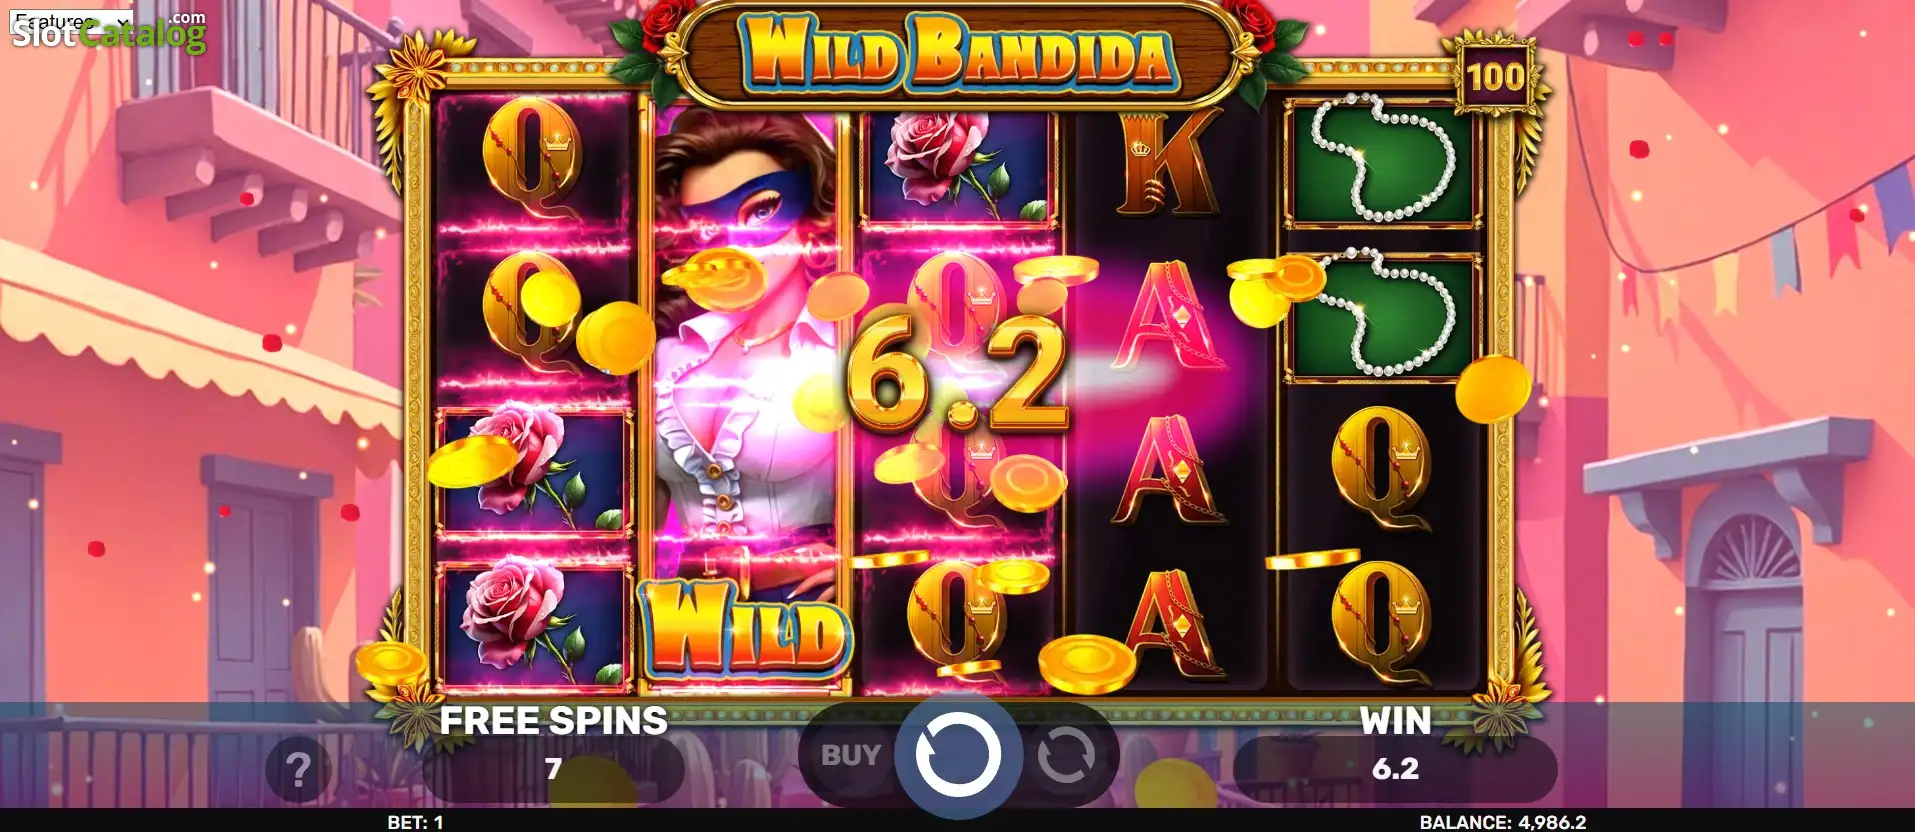Click the rose symbol atop third reel

[958, 164]
